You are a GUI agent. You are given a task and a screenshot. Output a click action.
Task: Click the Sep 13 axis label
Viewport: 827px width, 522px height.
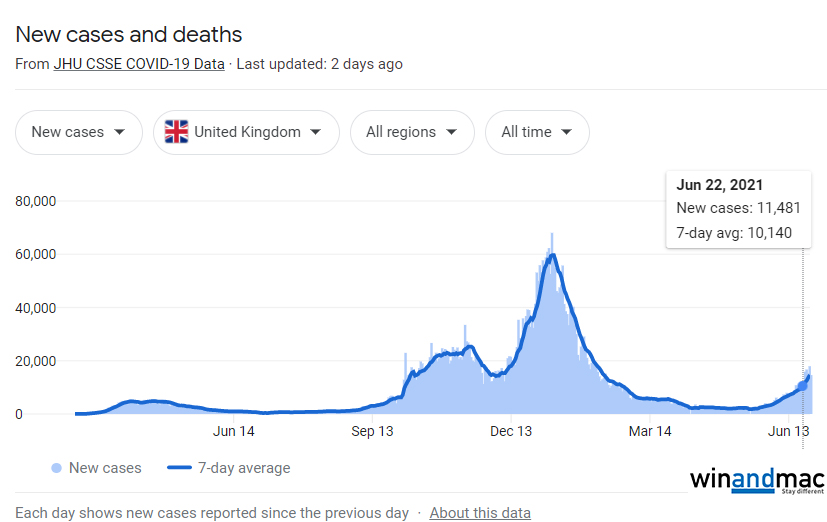pos(372,431)
